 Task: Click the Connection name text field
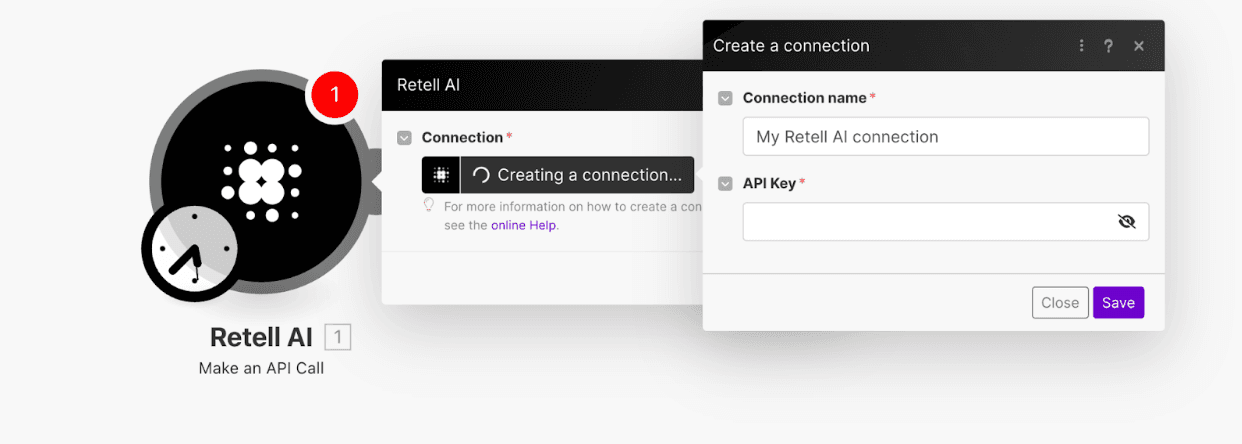click(x=945, y=137)
